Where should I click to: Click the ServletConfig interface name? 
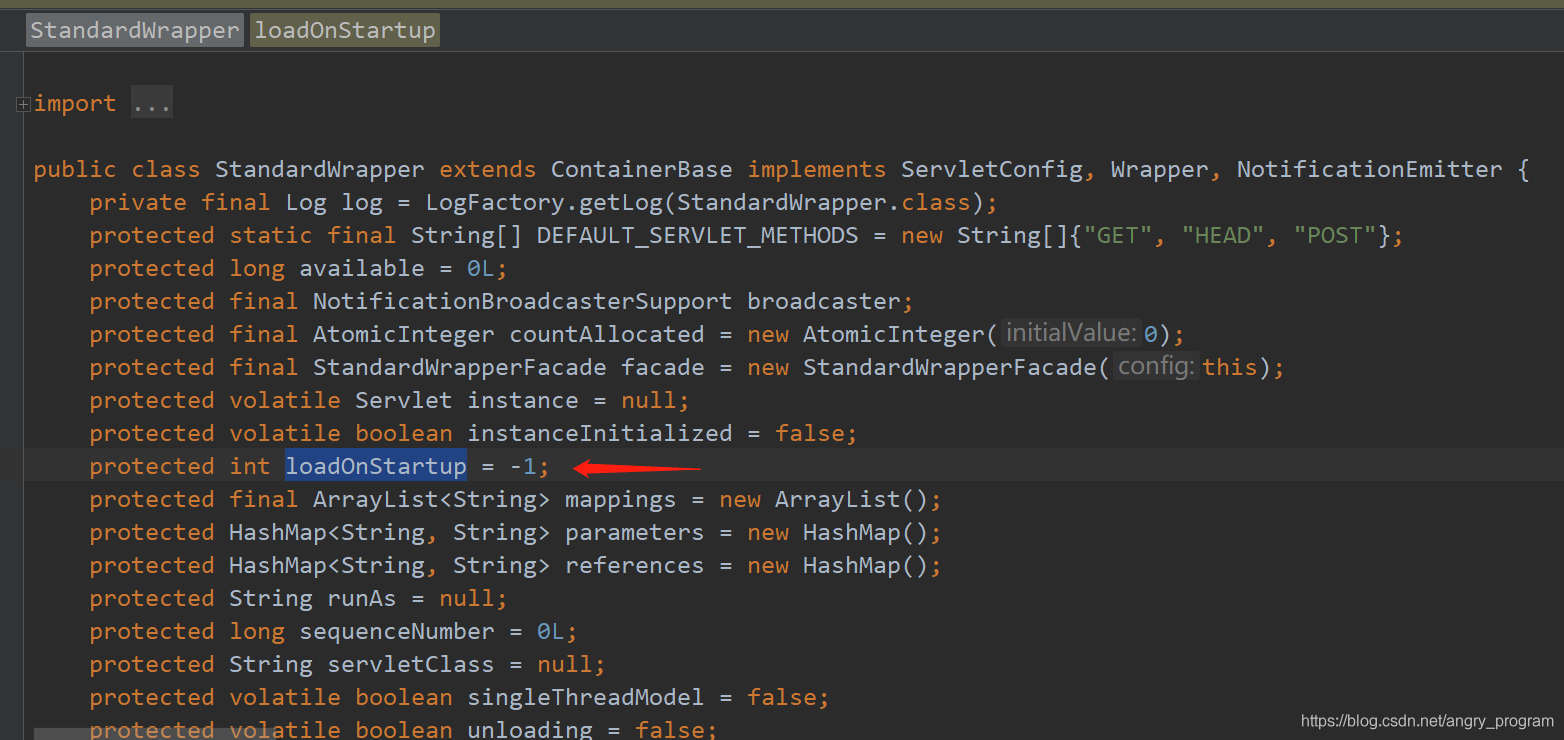[x=991, y=169]
